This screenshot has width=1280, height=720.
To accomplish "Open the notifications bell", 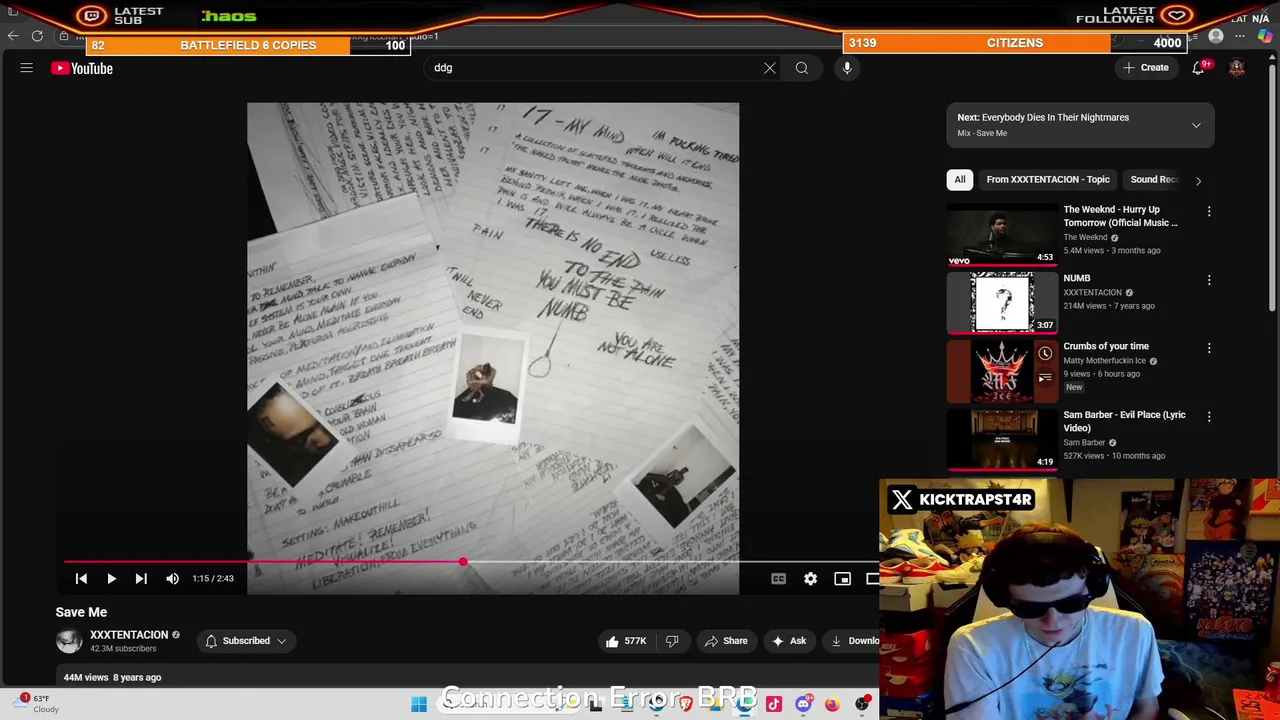I will [1198, 68].
